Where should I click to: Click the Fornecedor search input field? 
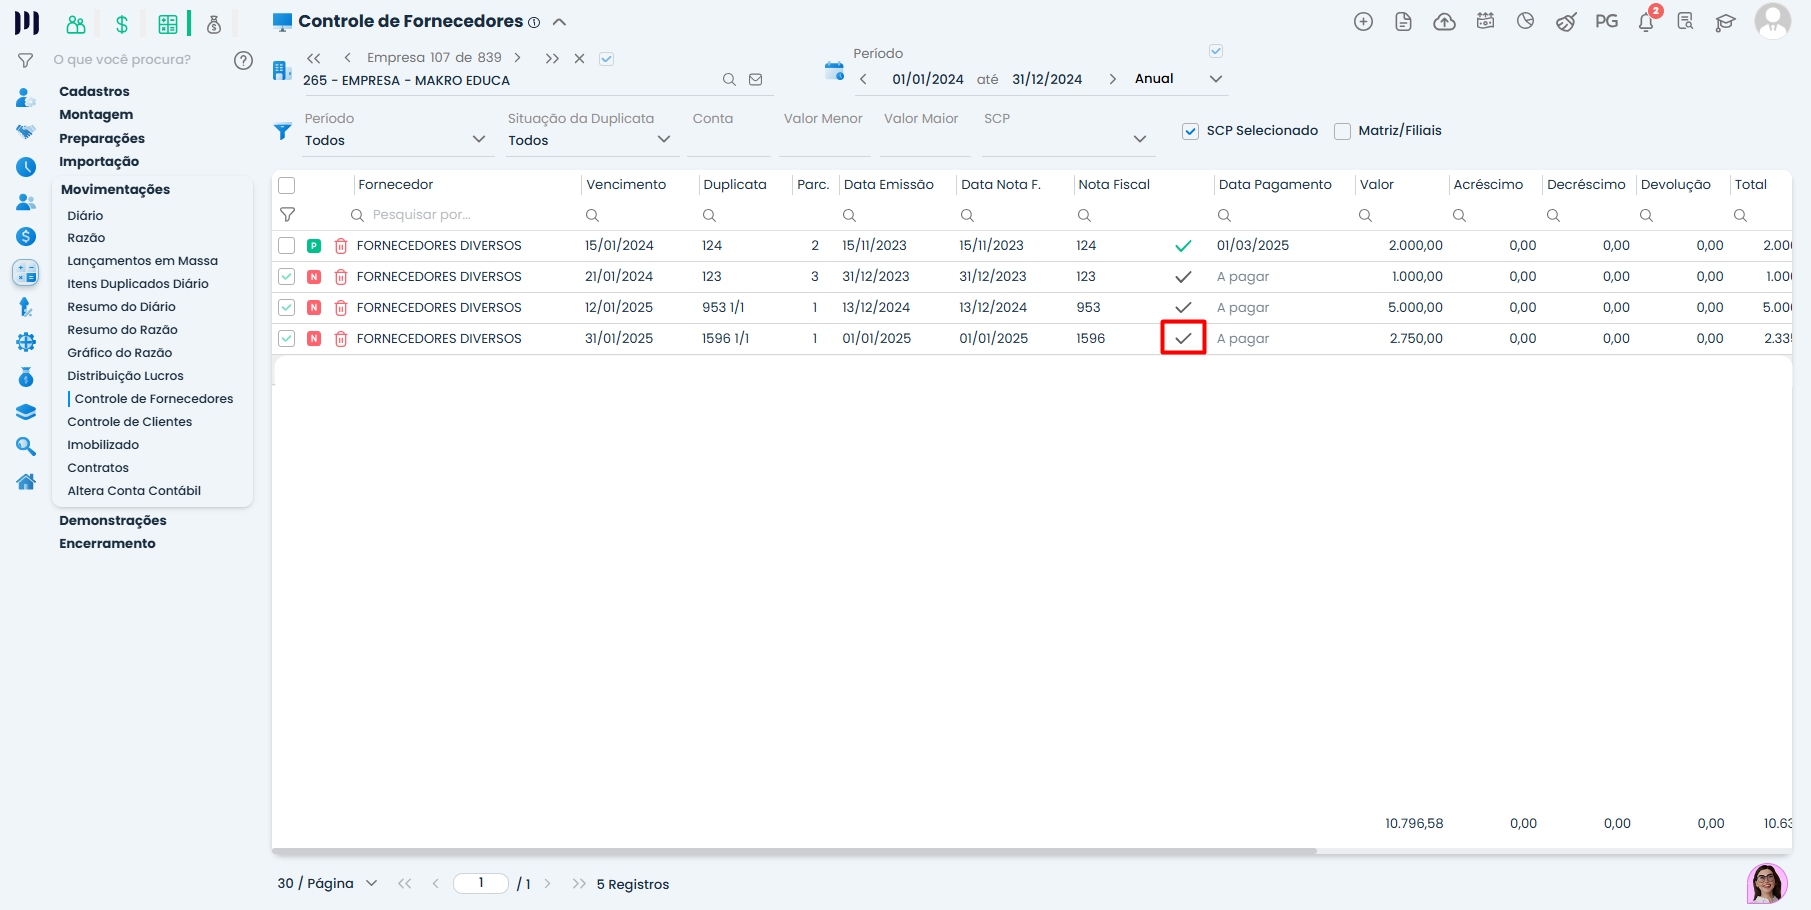click(460, 215)
